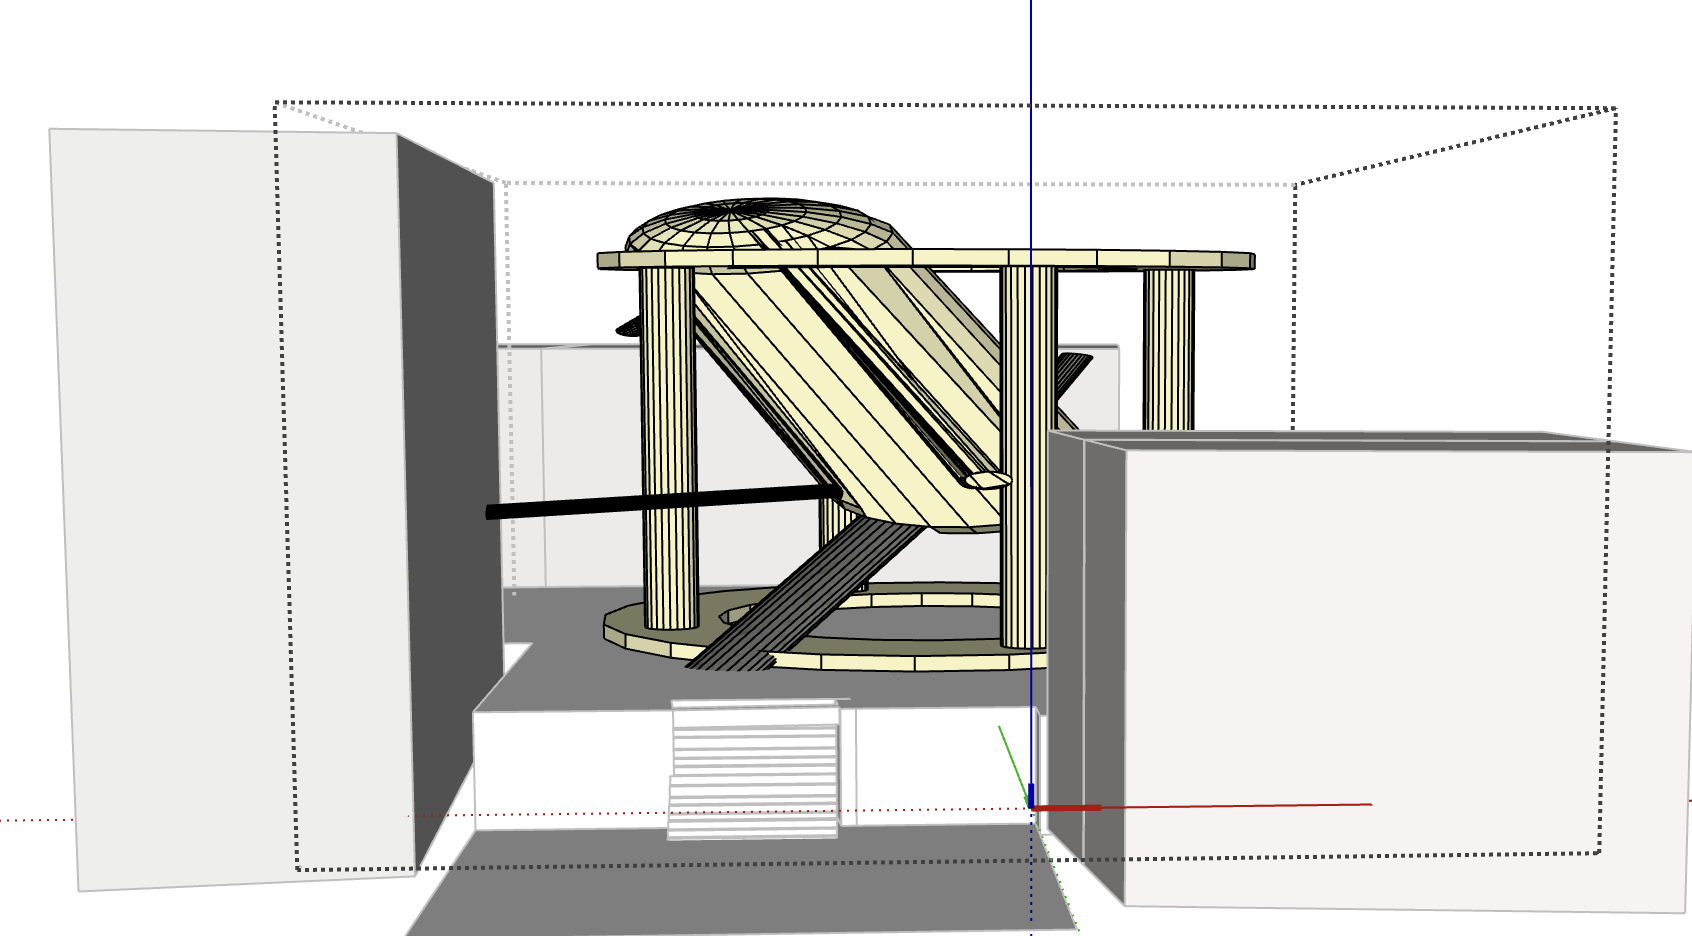Select the solid red axis line
This screenshot has height=936, width=1692.
pos(1202,805)
